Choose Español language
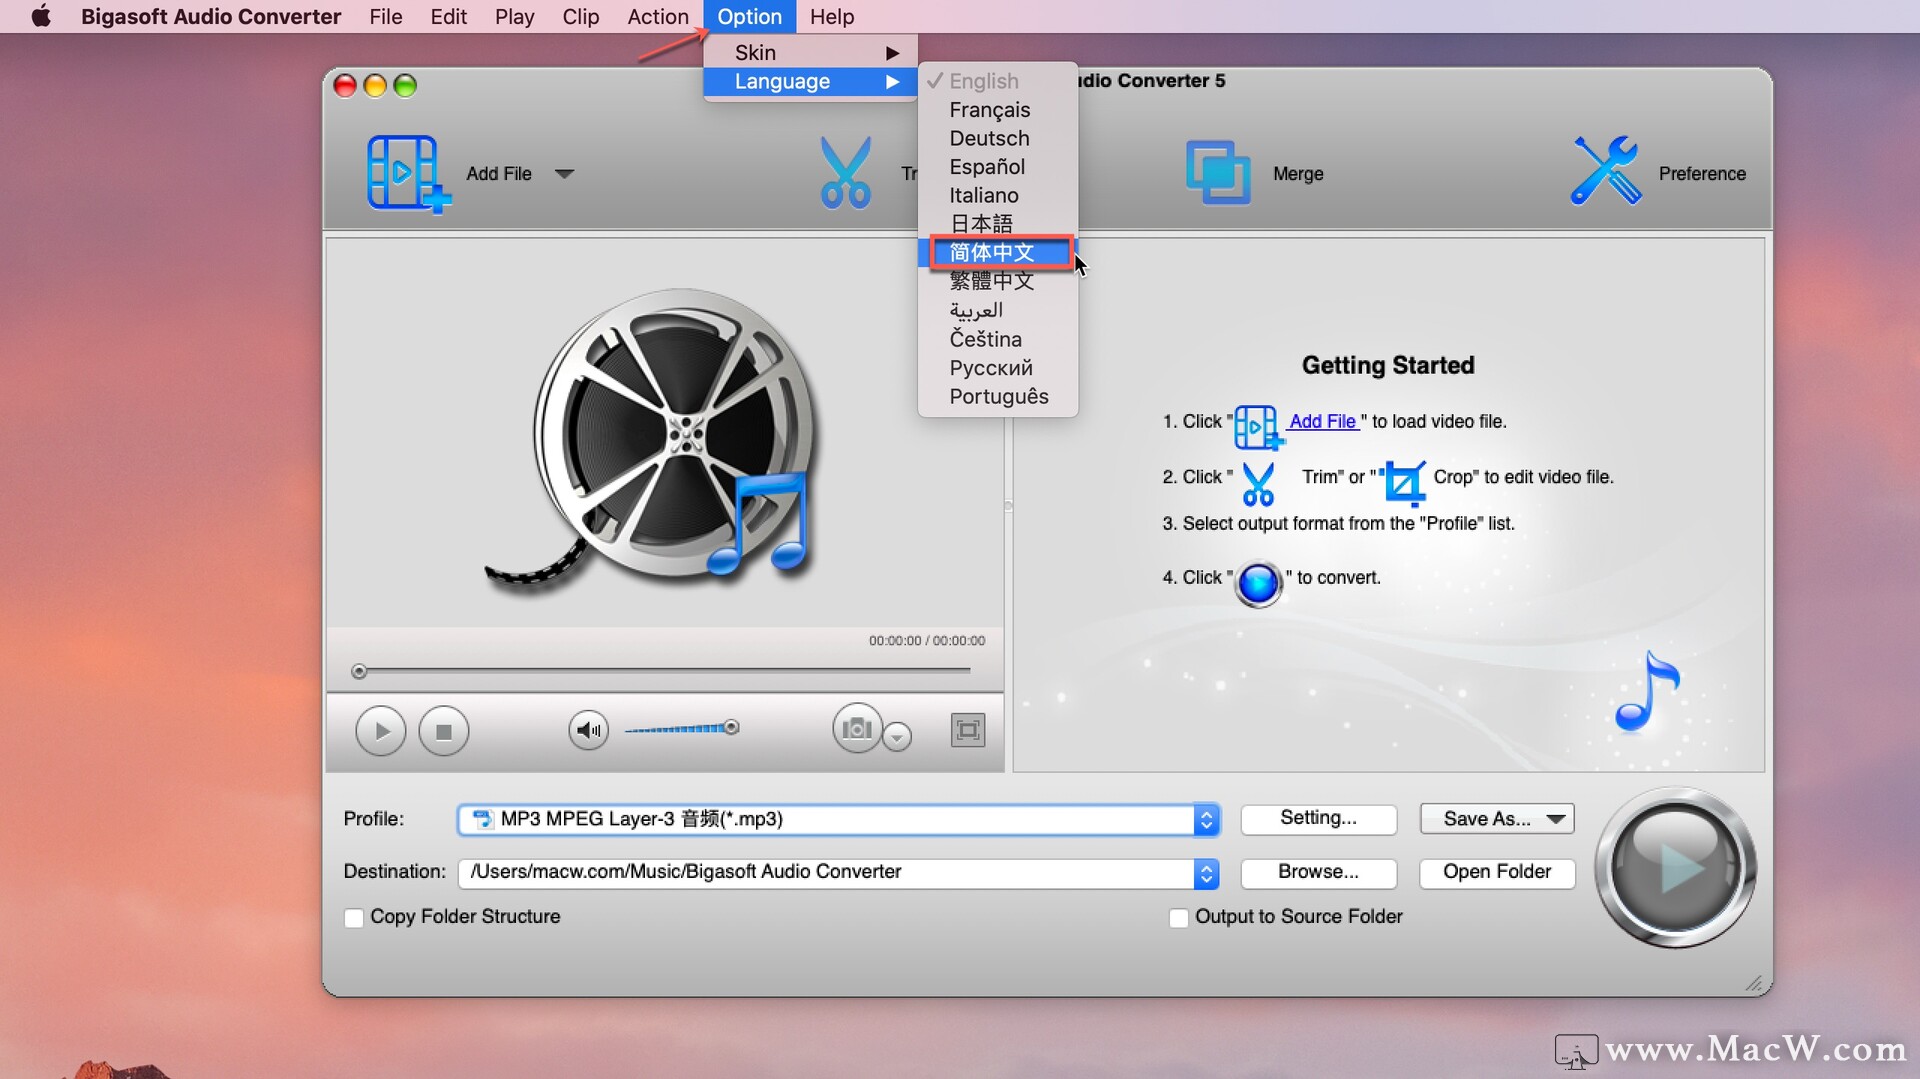The height and width of the screenshot is (1079, 1920). click(998, 167)
